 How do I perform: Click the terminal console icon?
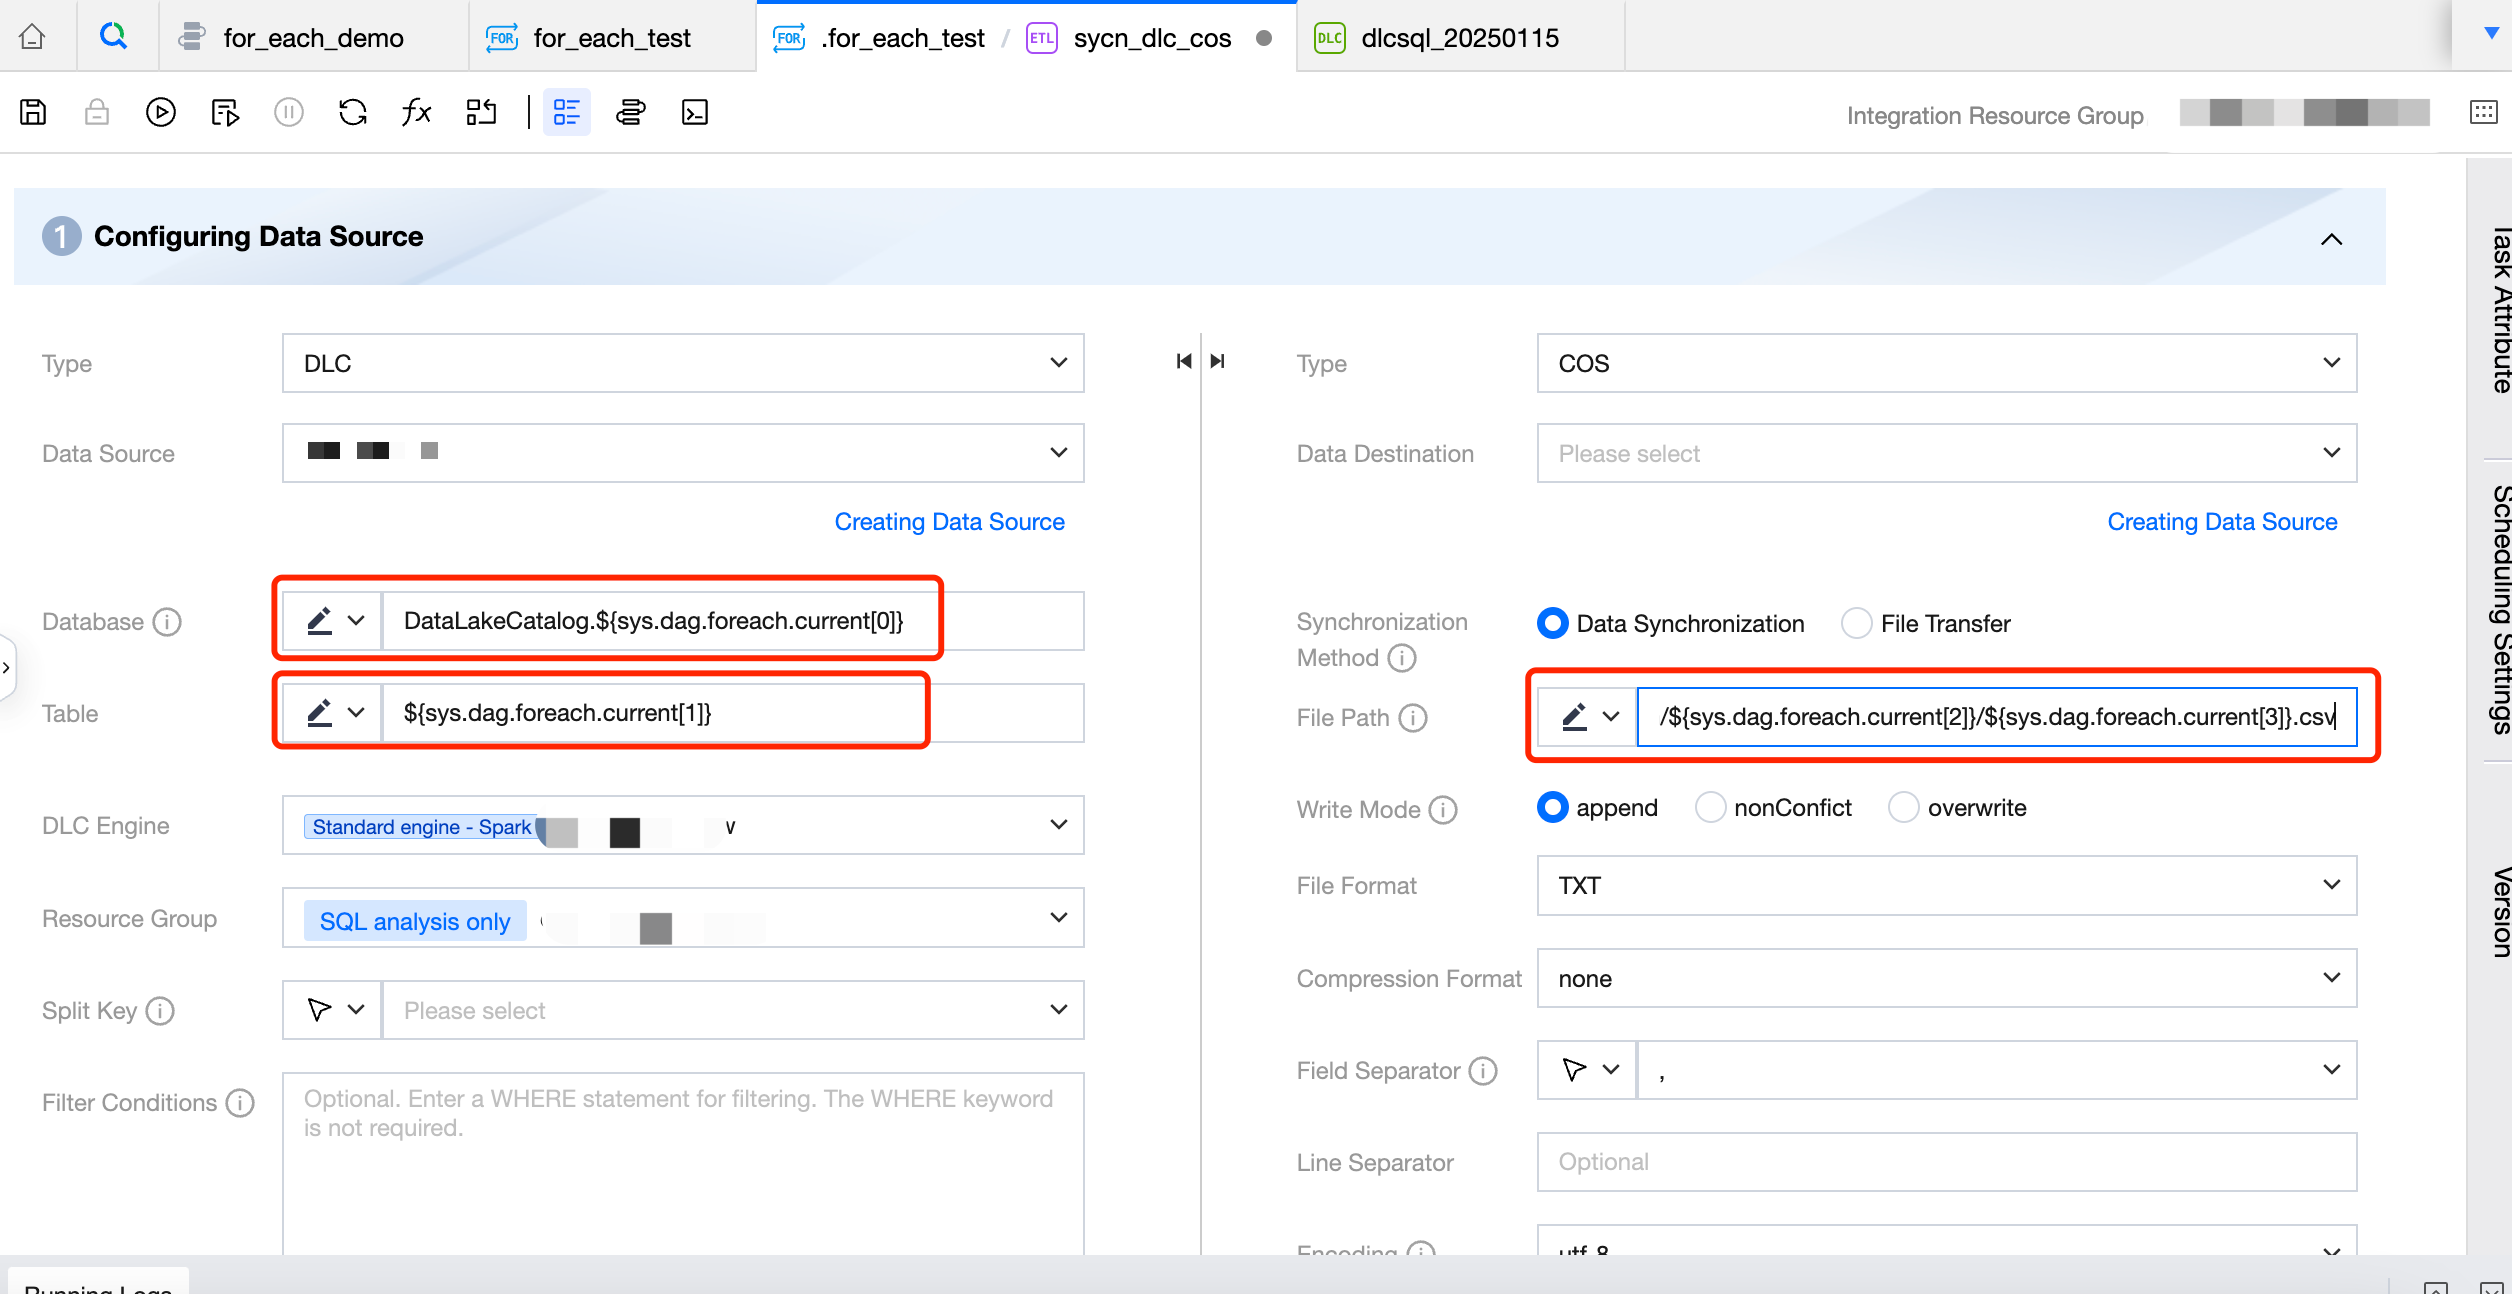coord(694,112)
